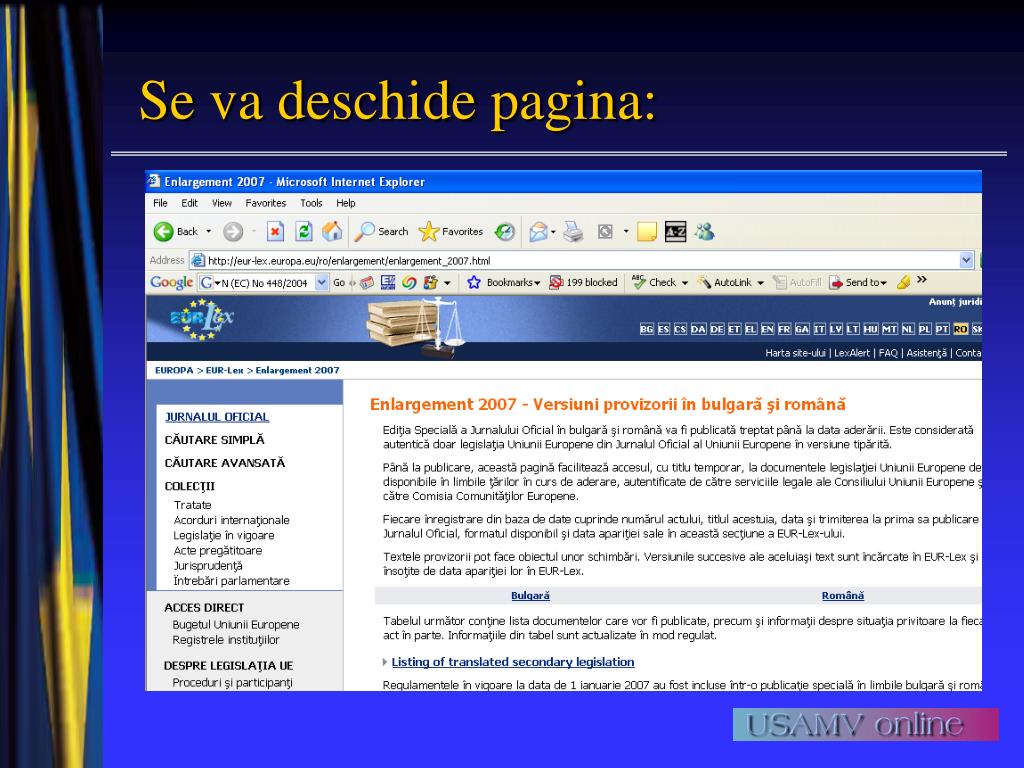Viewport: 1024px width, 768px height.
Task: Open the Check dropdown arrow
Action: click(x=685, y=283)
